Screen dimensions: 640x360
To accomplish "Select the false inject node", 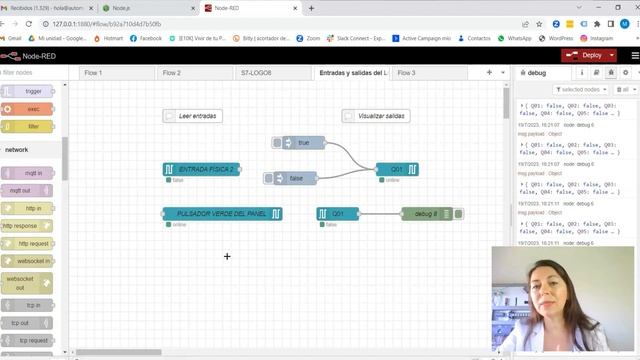I will click(x=296, y=178).
